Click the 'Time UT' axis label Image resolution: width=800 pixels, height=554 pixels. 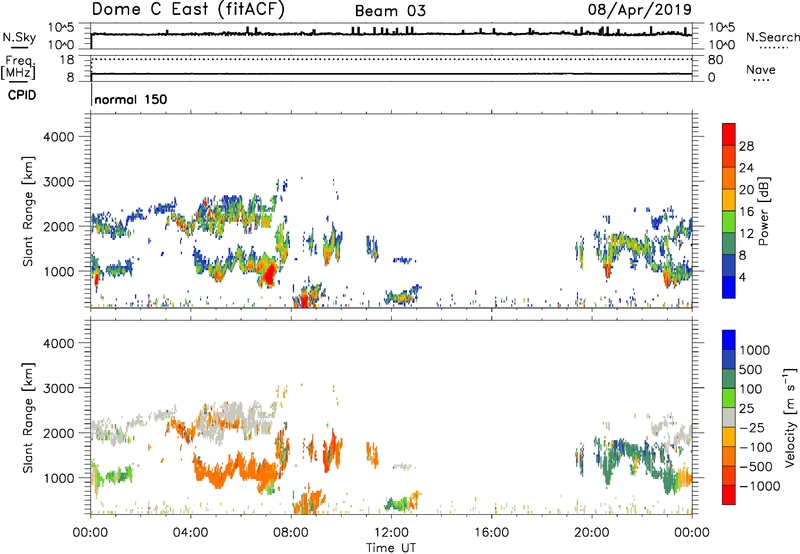tap(391, 547)
